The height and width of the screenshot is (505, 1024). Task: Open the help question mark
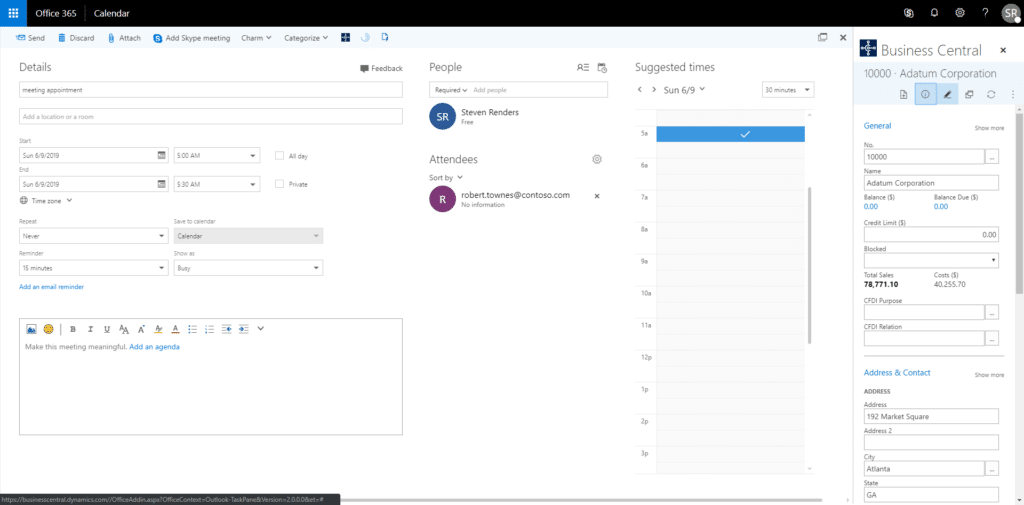[x=985, y=13]
